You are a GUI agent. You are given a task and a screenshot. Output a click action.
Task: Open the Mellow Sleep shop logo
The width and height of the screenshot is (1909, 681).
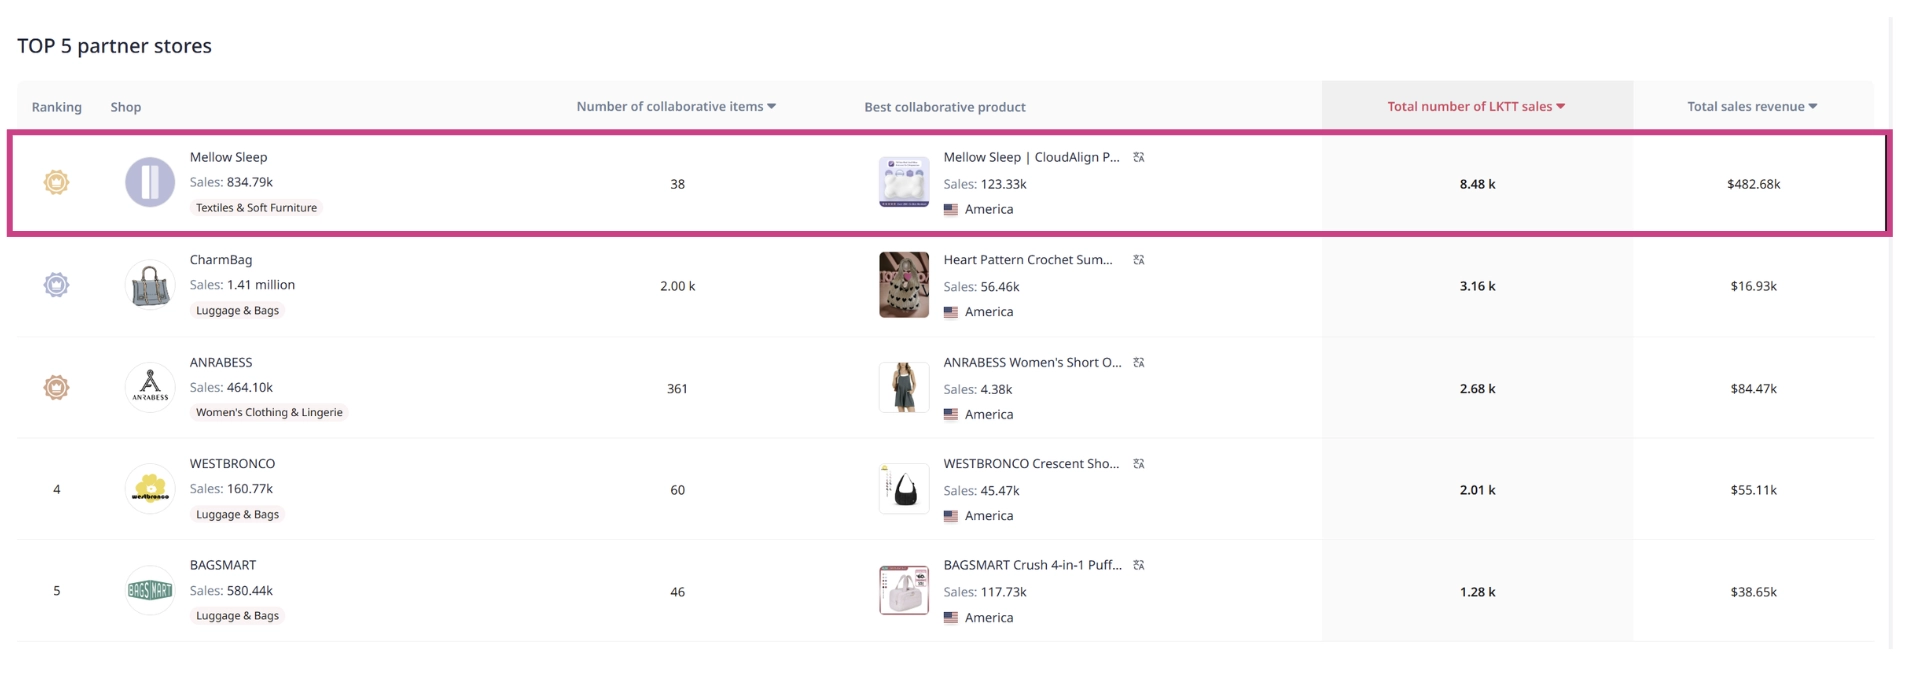150,182
